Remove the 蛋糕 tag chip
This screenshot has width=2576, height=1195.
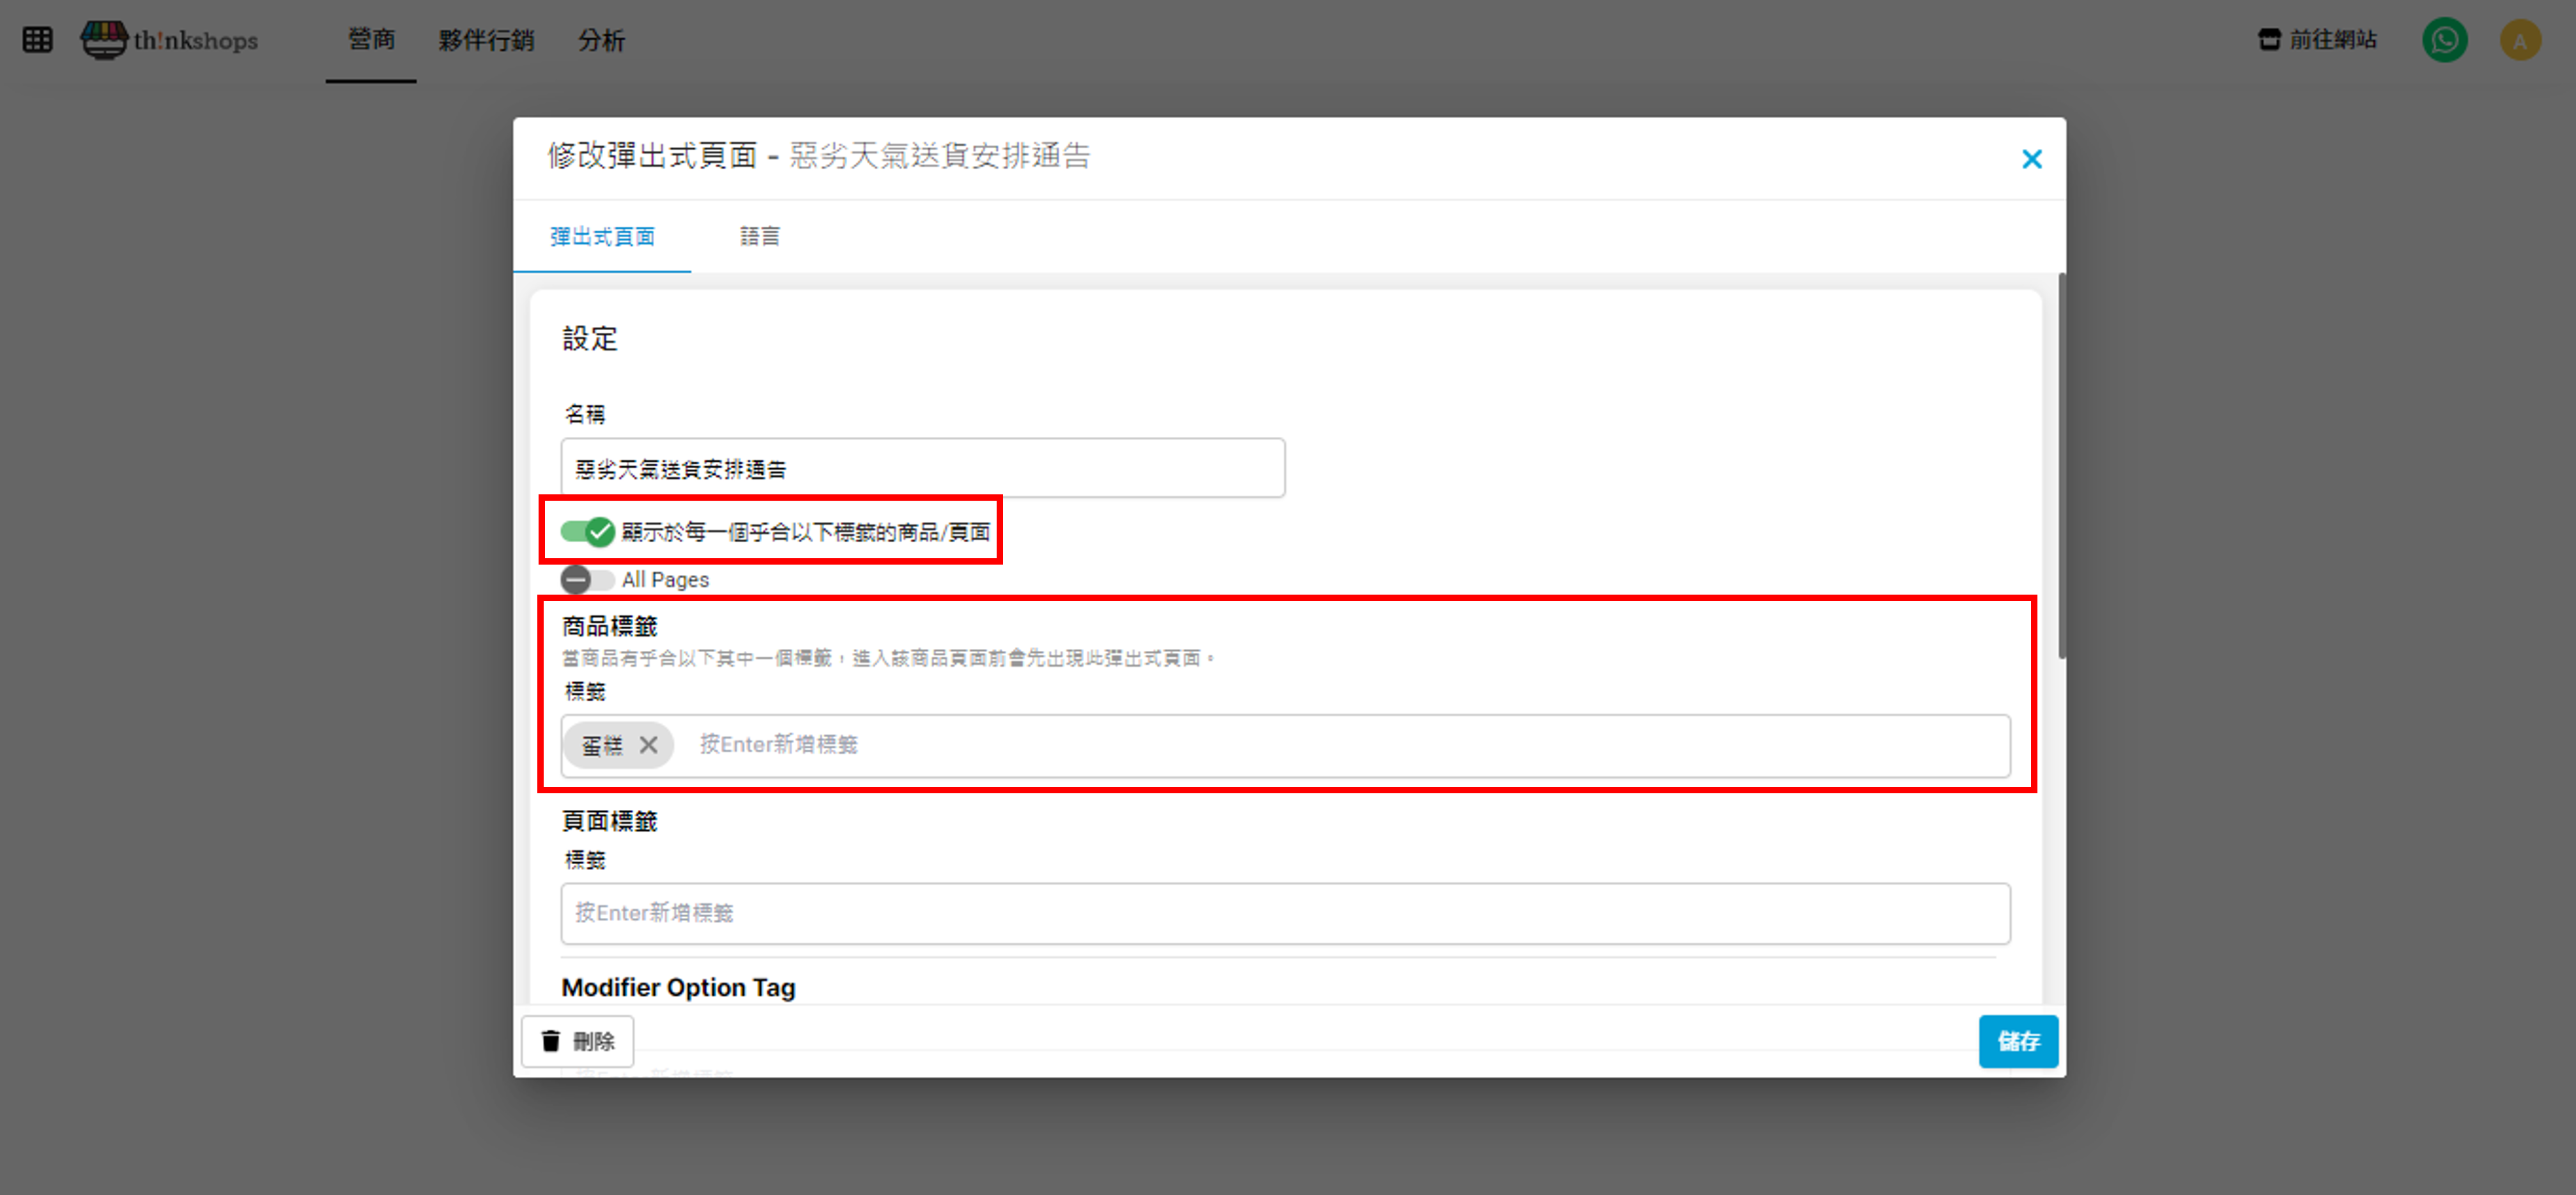click(649, 745)
